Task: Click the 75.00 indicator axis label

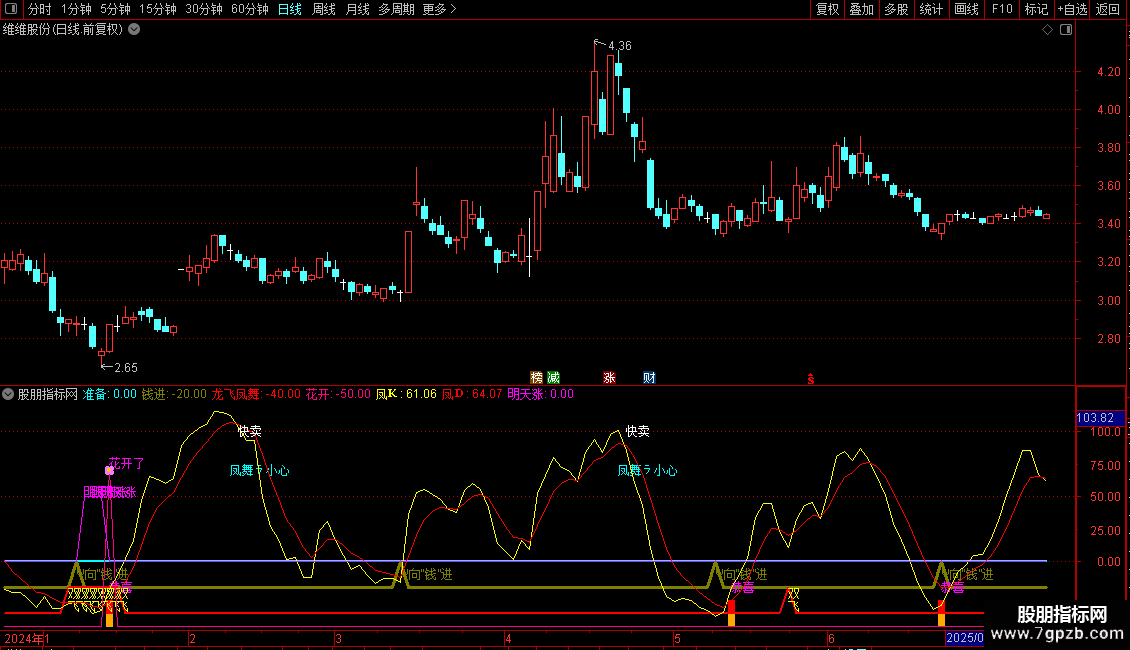Action: pyautogui.click(x=1105, y=466)
